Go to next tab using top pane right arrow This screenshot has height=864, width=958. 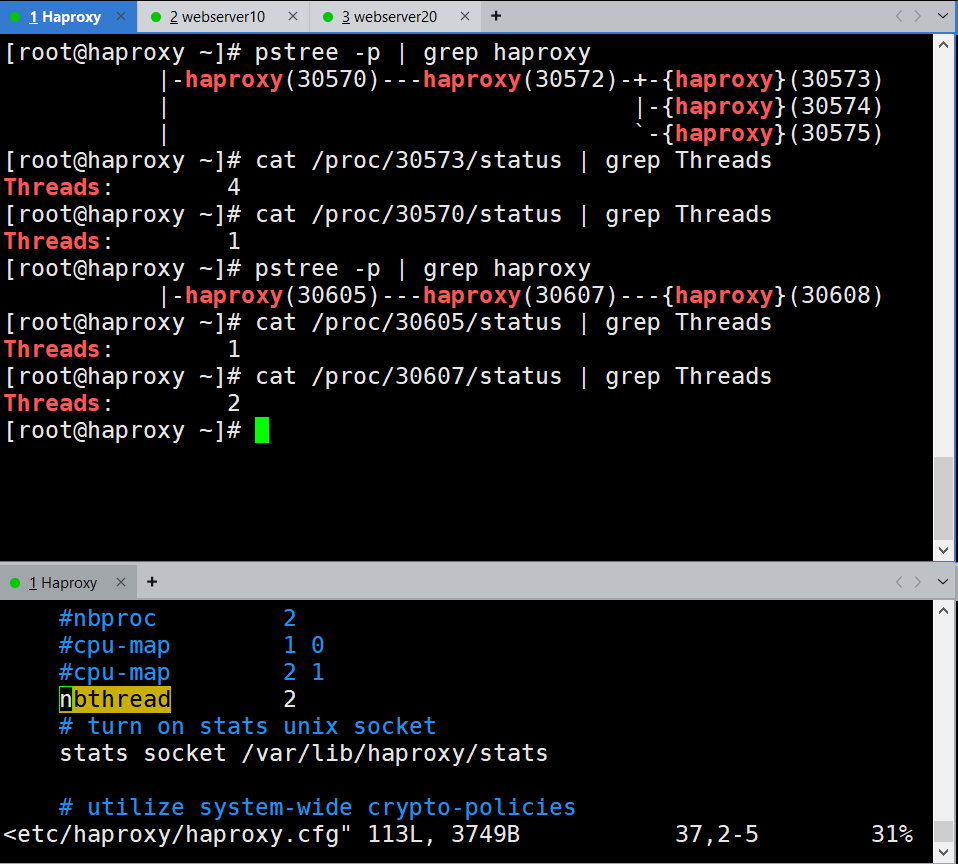(x=918, y=16)
